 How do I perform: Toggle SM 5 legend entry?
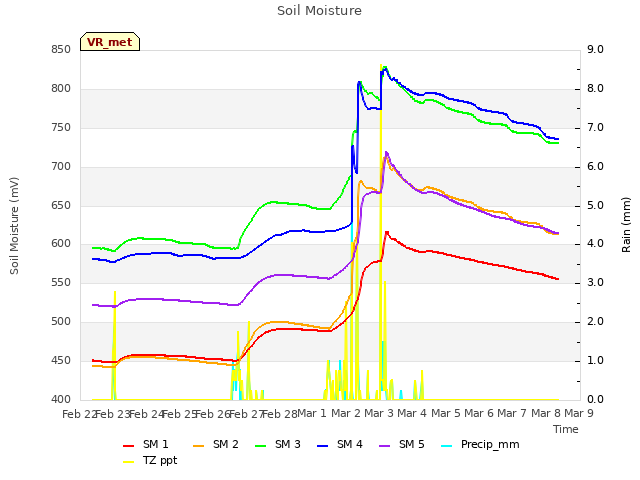(402, 444)
